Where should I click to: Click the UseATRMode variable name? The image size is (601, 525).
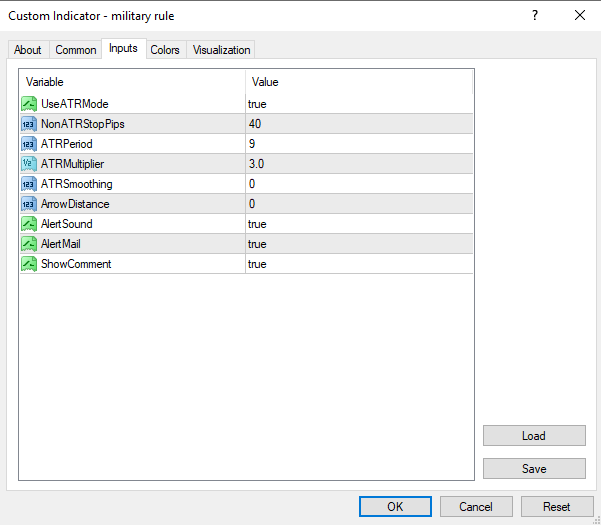pyautogui.click(x=75, y=104)
